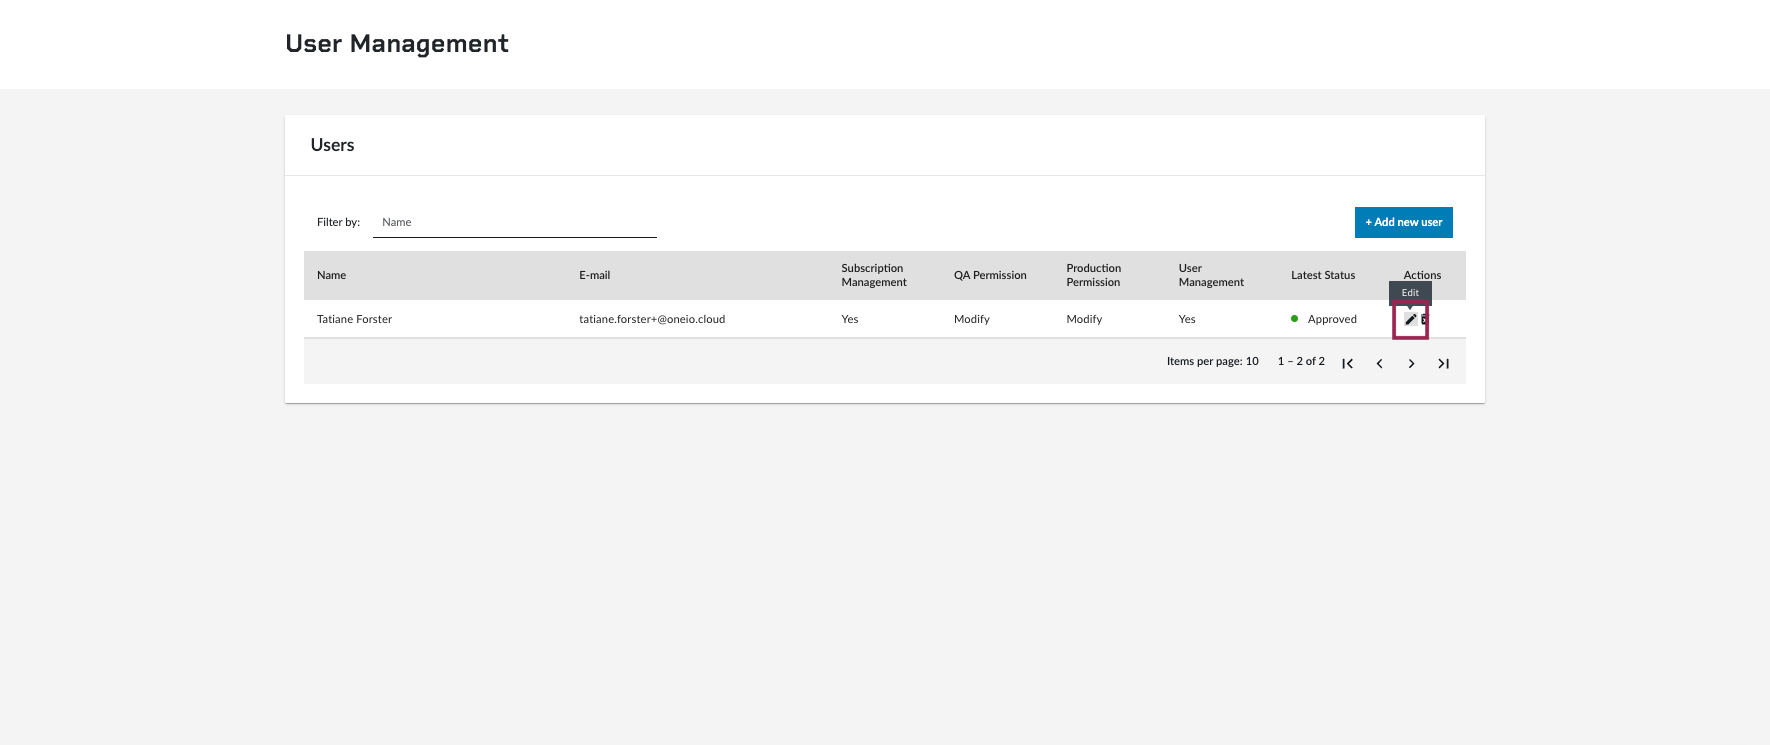The height and width of the screenshot is (745, 1770).
Task: Click the 1 – 2 of 2 range text
Action: click(1301, 361)
